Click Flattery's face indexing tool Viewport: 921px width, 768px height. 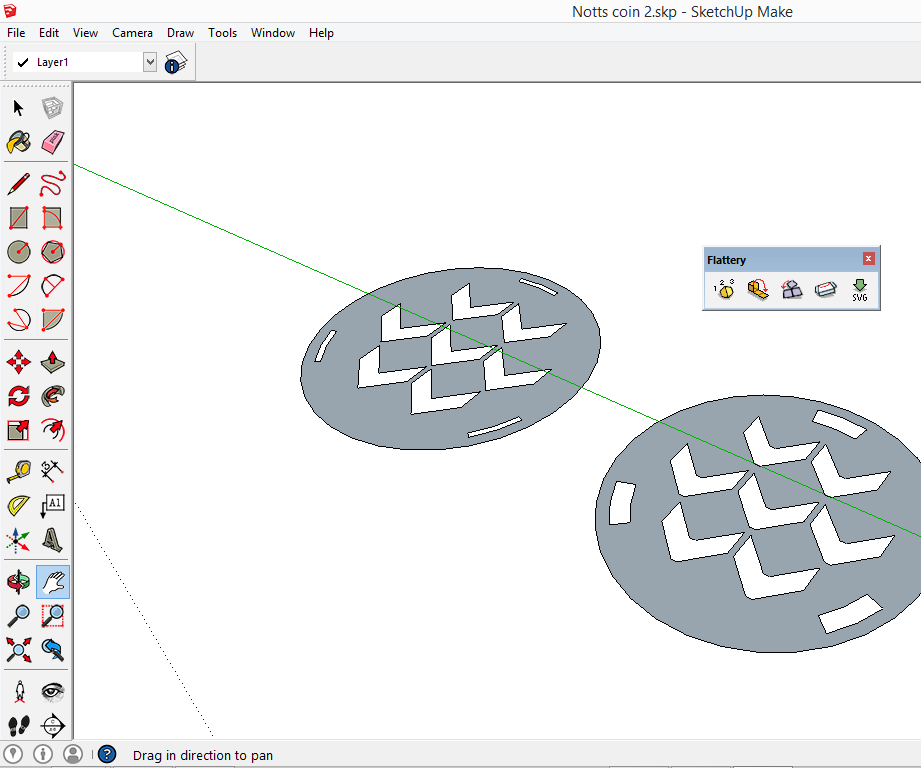723,290
